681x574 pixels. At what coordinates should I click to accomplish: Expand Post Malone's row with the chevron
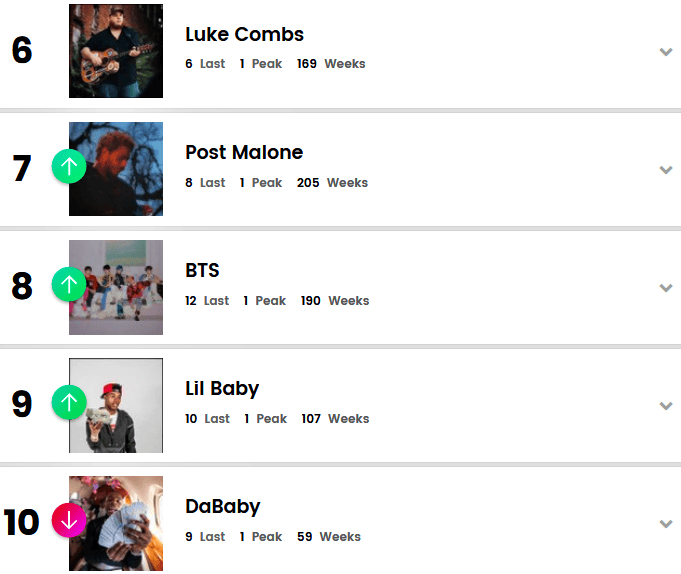[666, 170]
